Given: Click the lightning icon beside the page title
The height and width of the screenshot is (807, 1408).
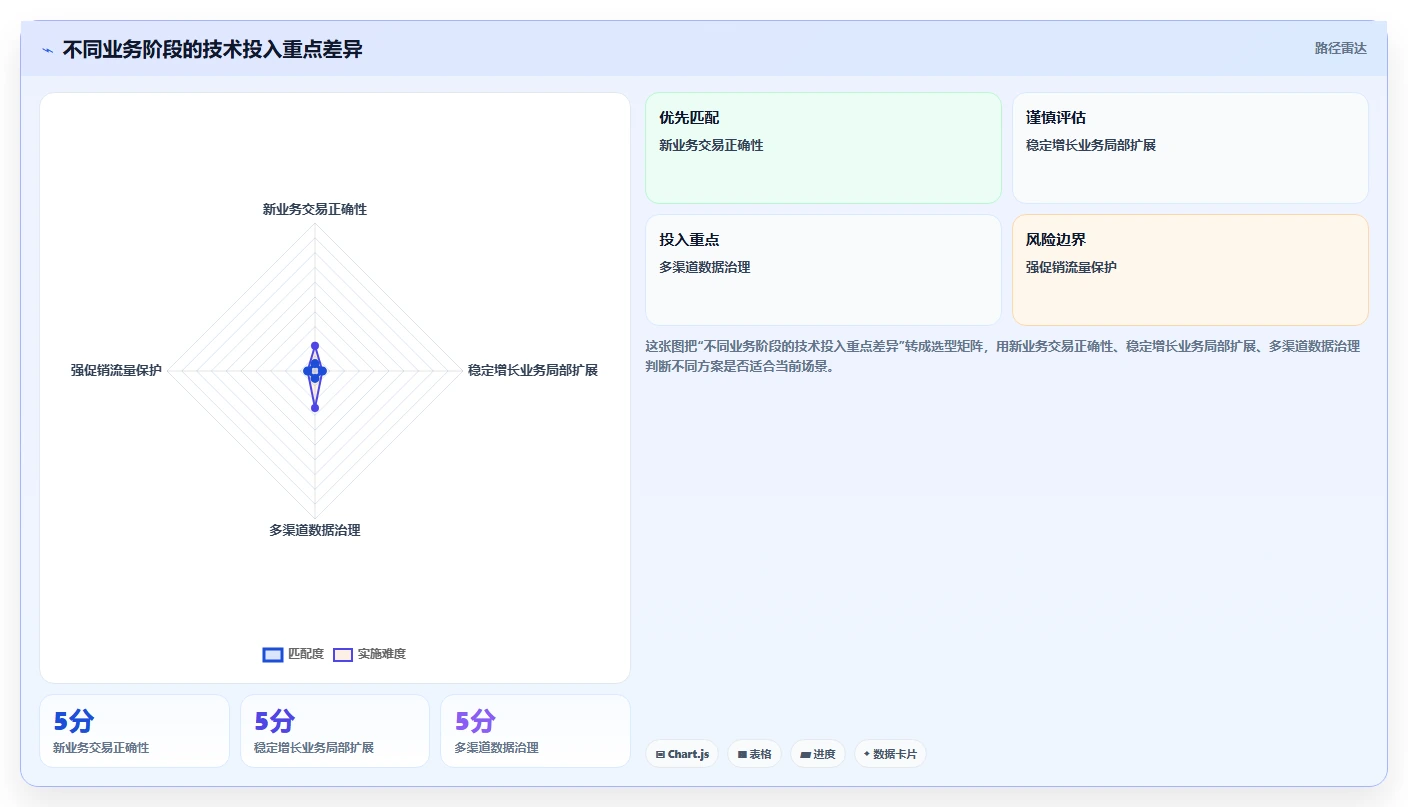Looking at the screenshot, I should 47,50.
